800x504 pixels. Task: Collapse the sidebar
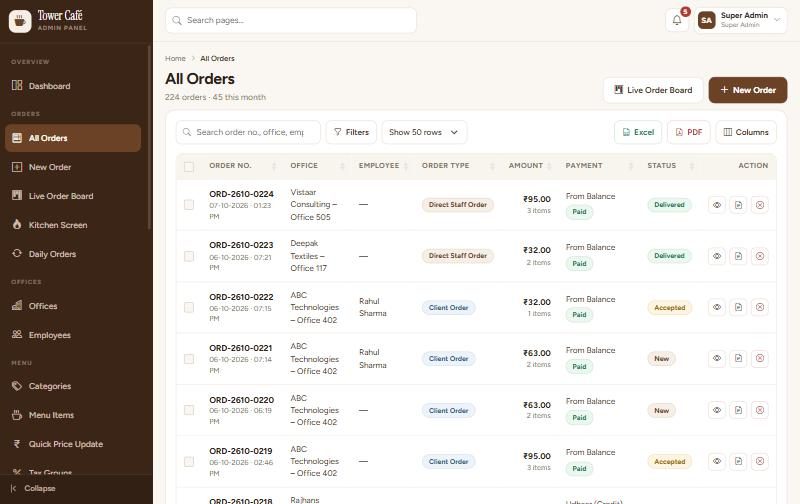tap(33, 489)
